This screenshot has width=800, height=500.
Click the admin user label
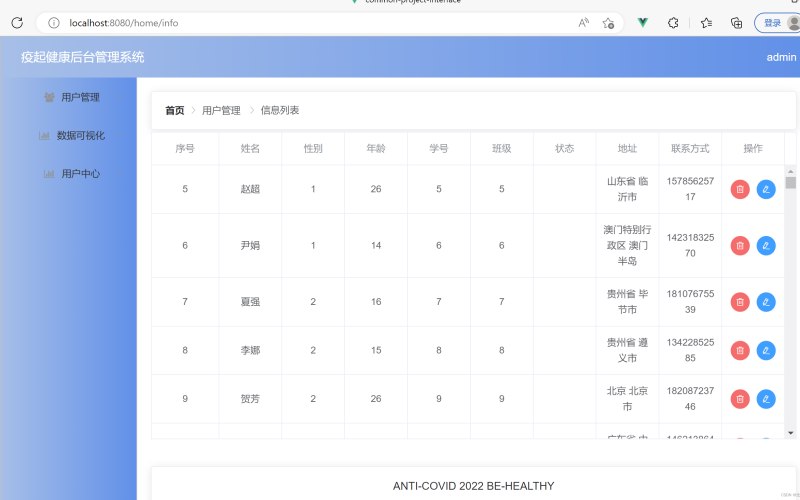(781, 57)
